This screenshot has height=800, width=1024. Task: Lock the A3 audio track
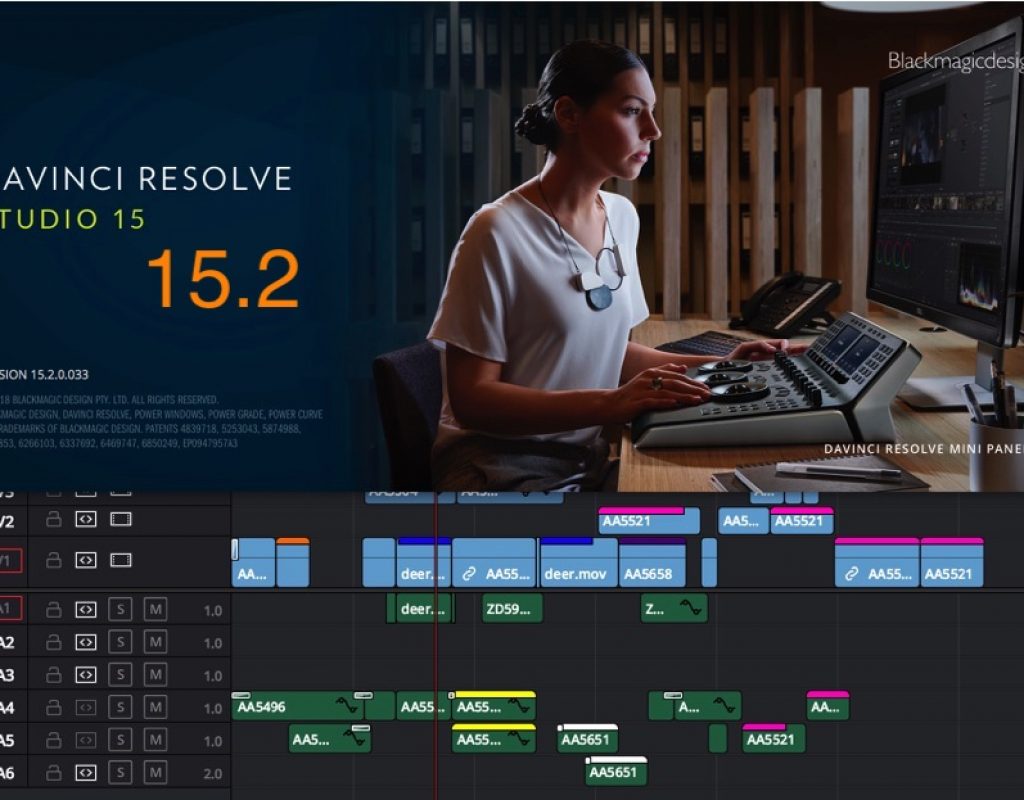coord(54,675)
